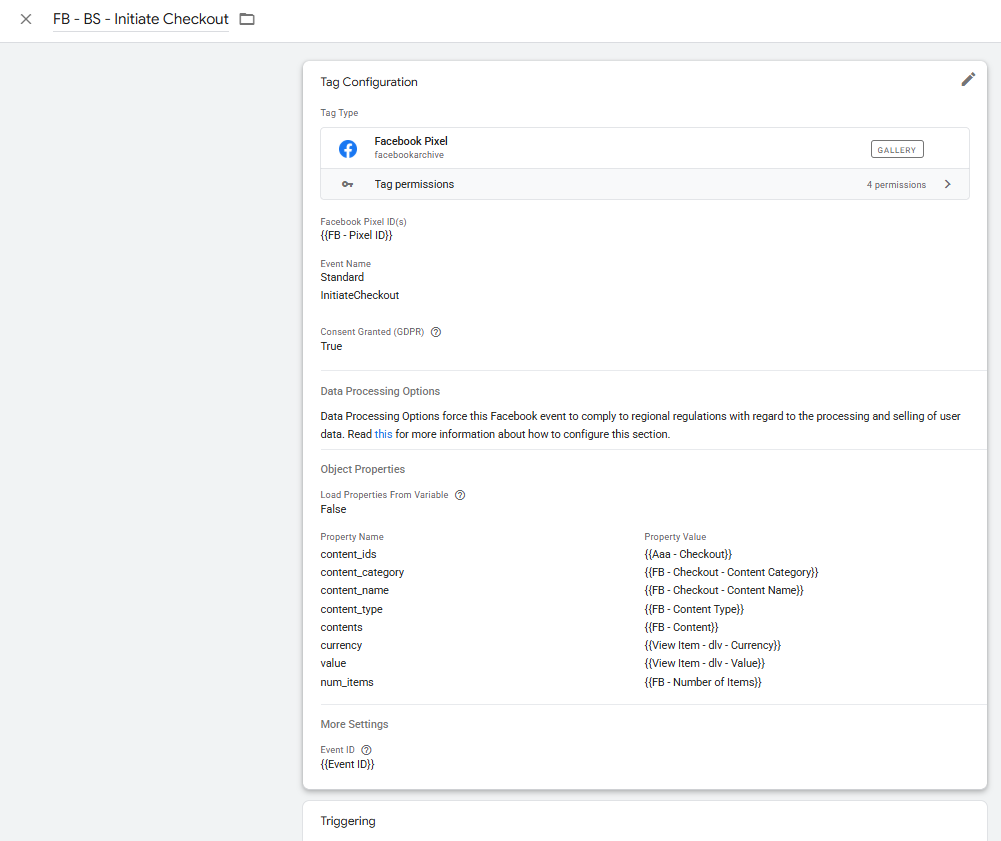
Task: Open help icon beside Event ID label
Action: 366,750
